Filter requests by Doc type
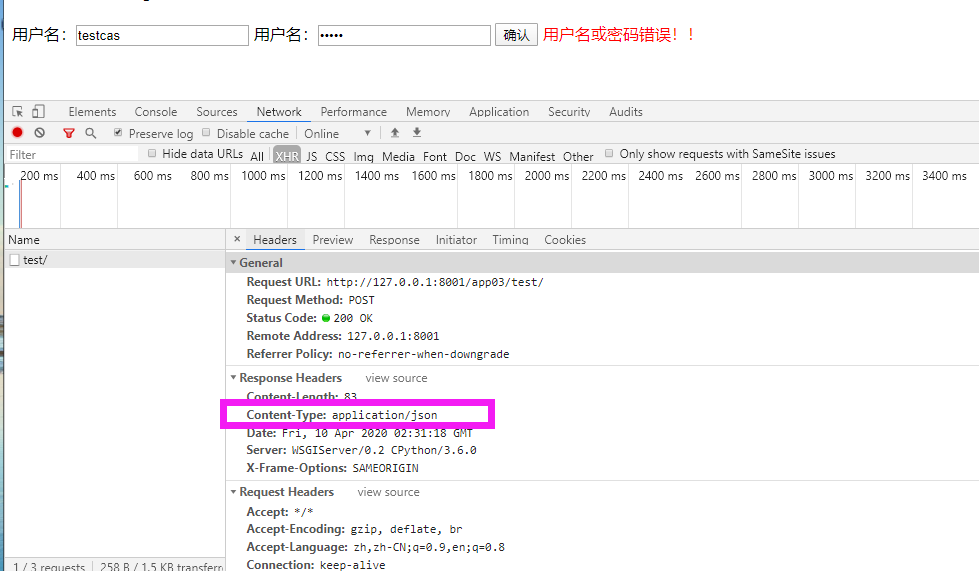This screenshot has height=571, width=979. pyautogui.click(x=465, y=156)
